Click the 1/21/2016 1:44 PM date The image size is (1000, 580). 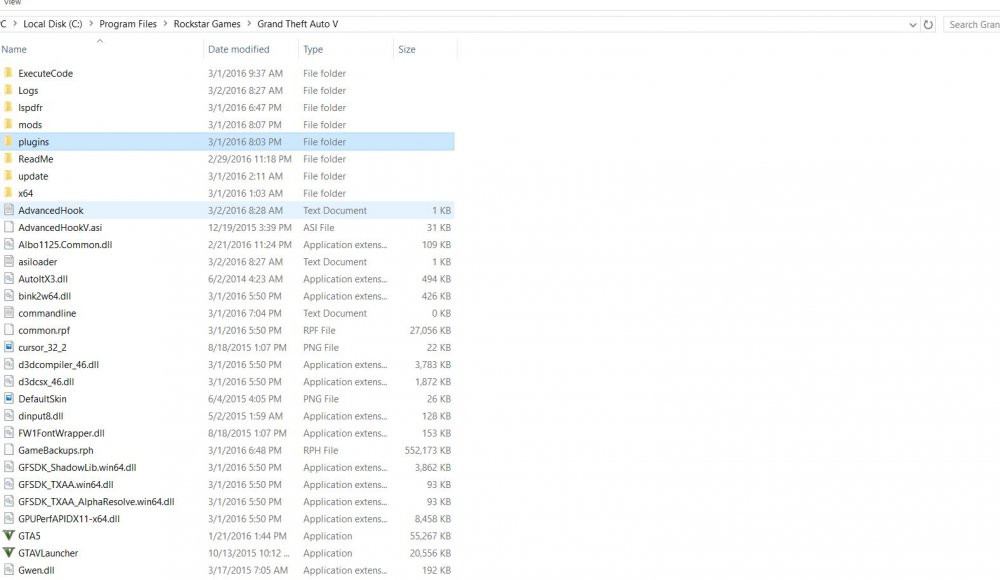pos(247,536)
